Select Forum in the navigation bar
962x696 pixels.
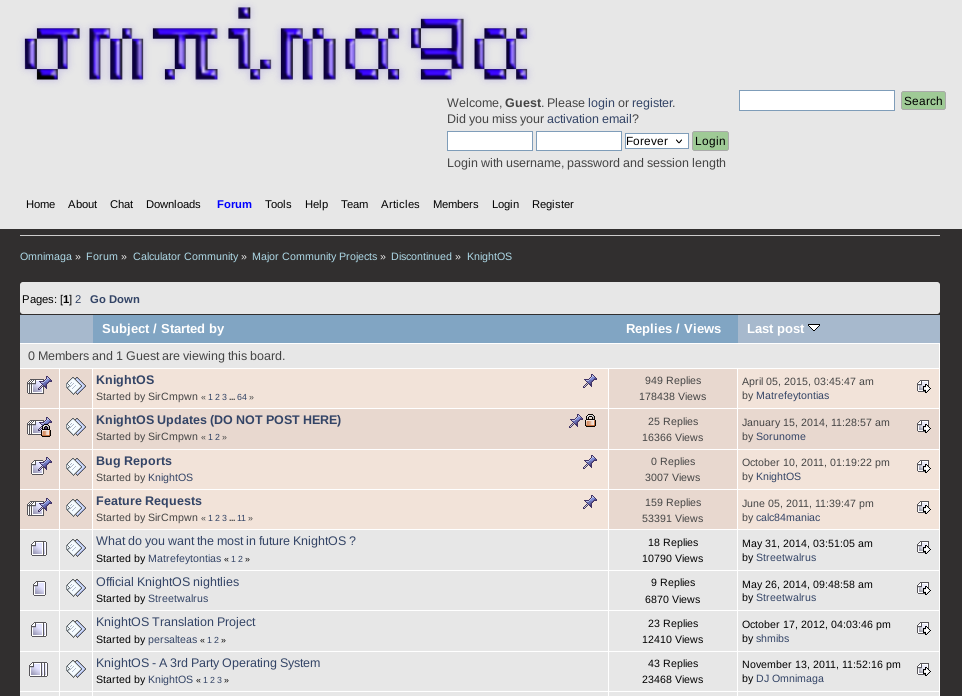point(234,204)
